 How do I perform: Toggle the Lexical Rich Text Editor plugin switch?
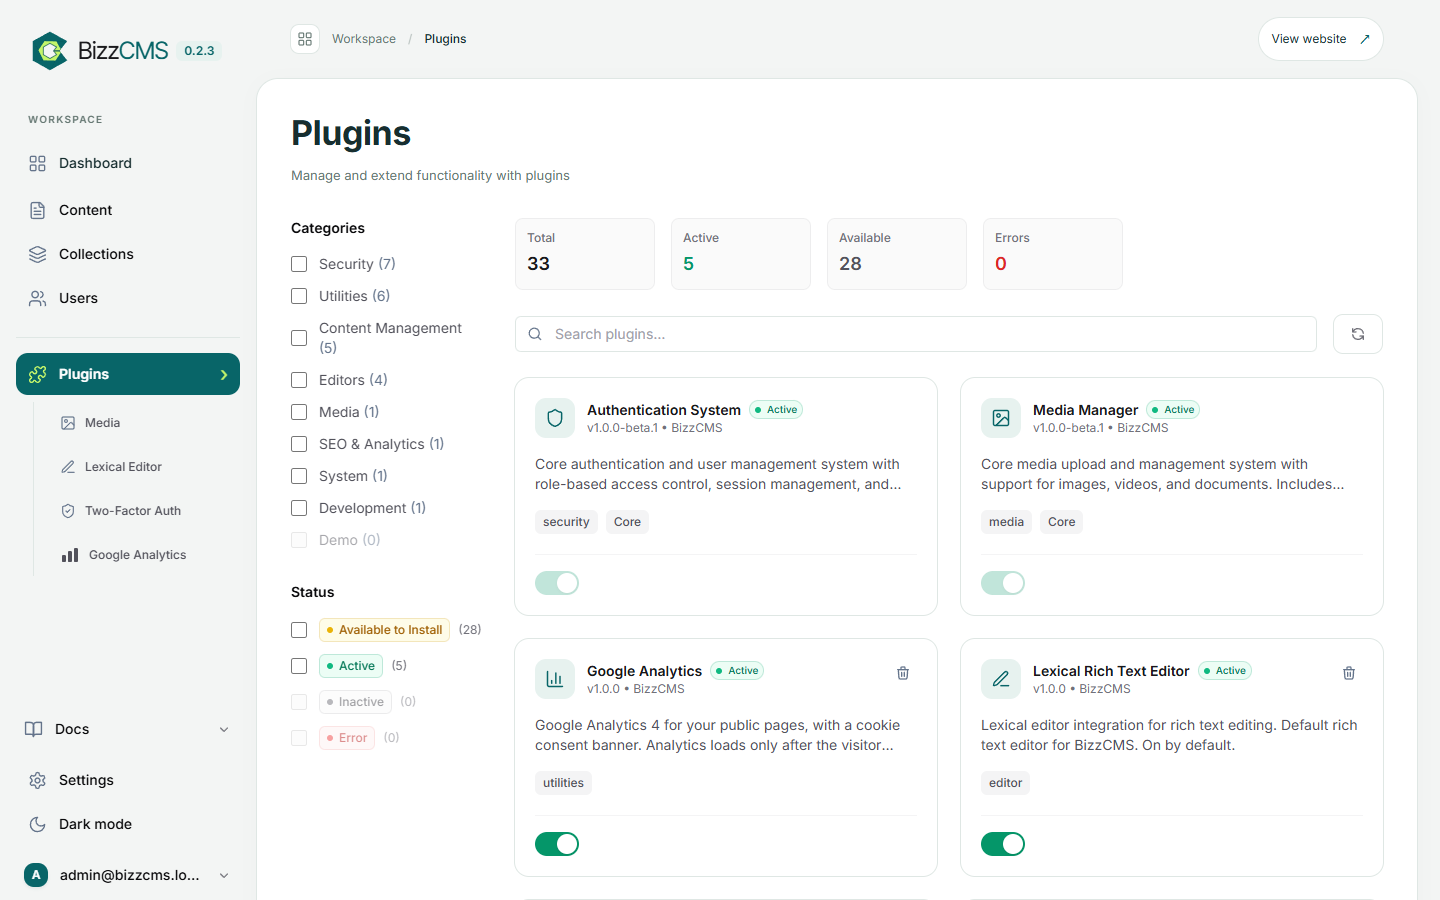click(1003, 844)
